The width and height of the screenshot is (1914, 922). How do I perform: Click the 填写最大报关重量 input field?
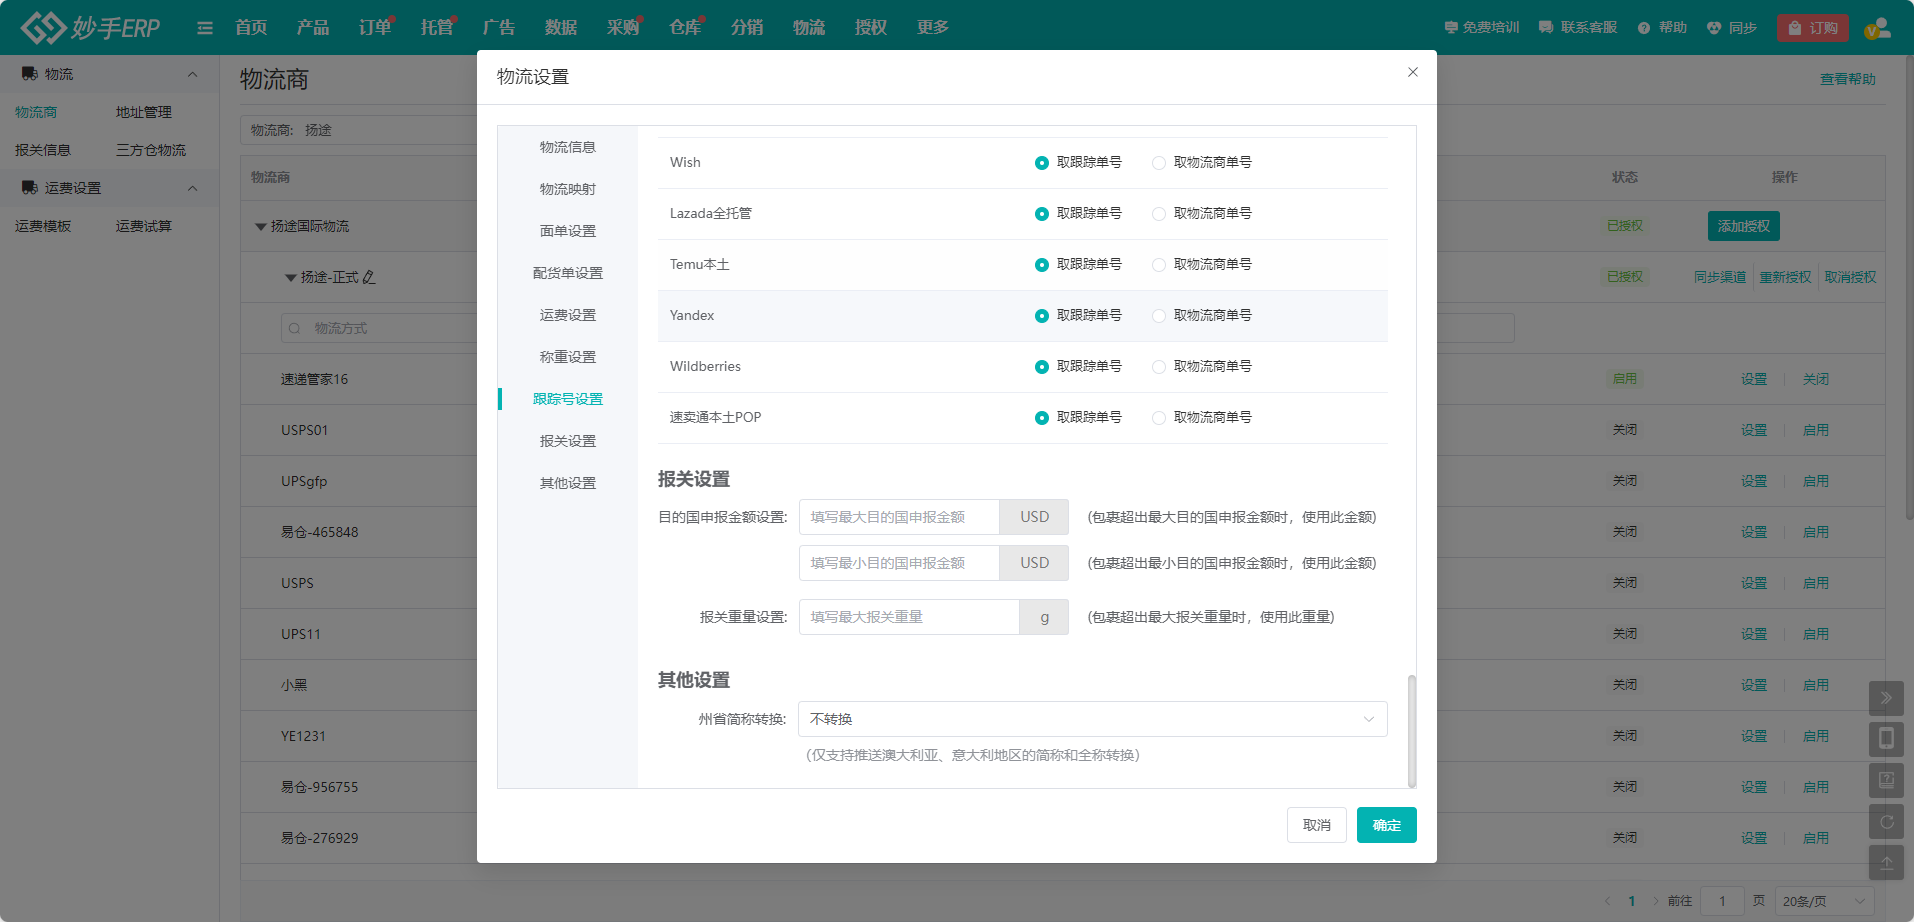[x=908, y=617]
